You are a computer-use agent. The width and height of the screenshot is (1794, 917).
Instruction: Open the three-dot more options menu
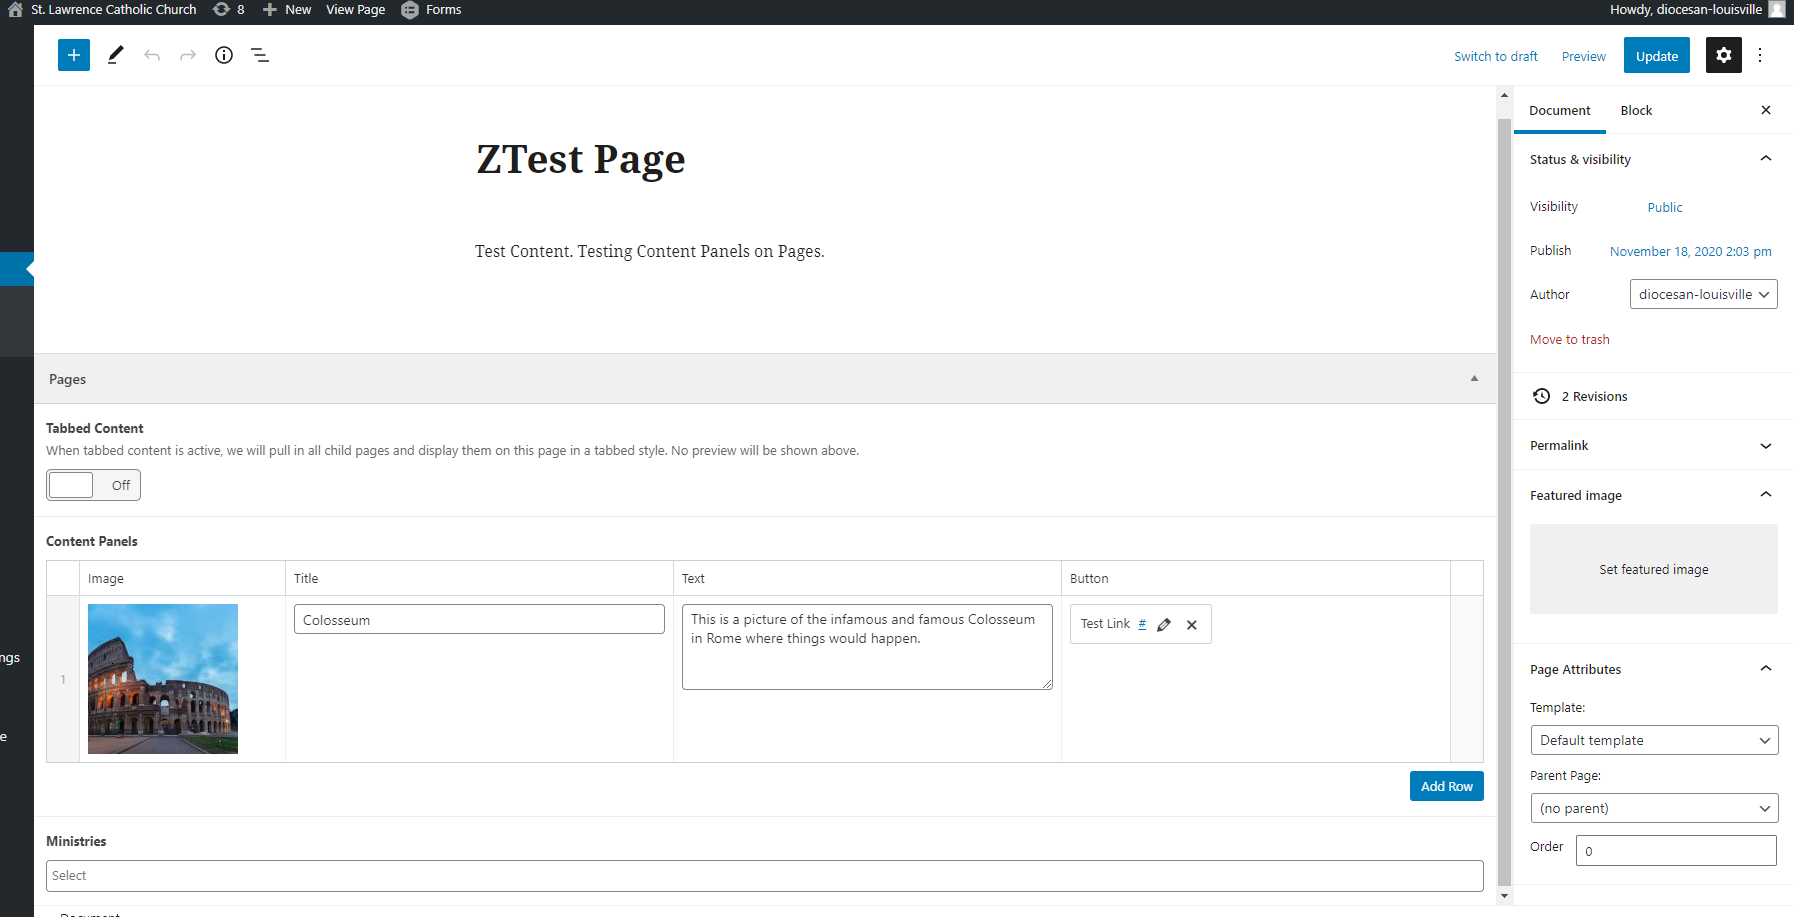(1760, 55)
